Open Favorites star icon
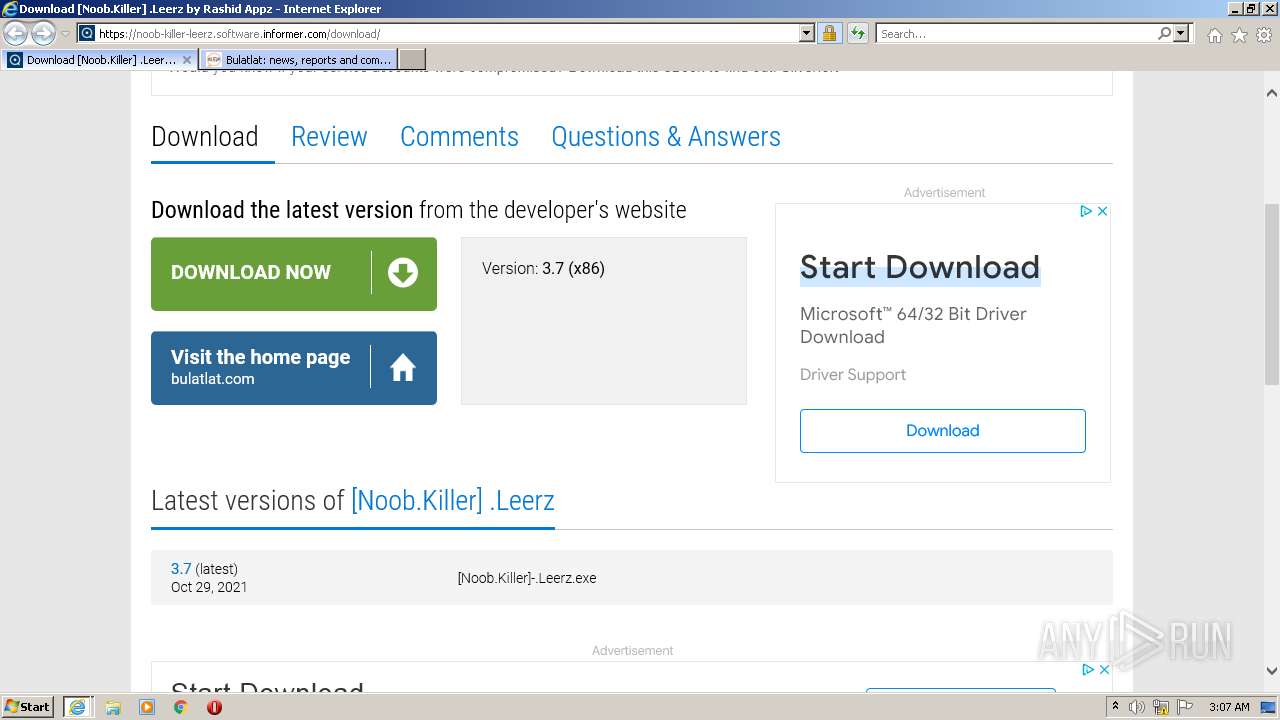 [x=1239, y=35]
